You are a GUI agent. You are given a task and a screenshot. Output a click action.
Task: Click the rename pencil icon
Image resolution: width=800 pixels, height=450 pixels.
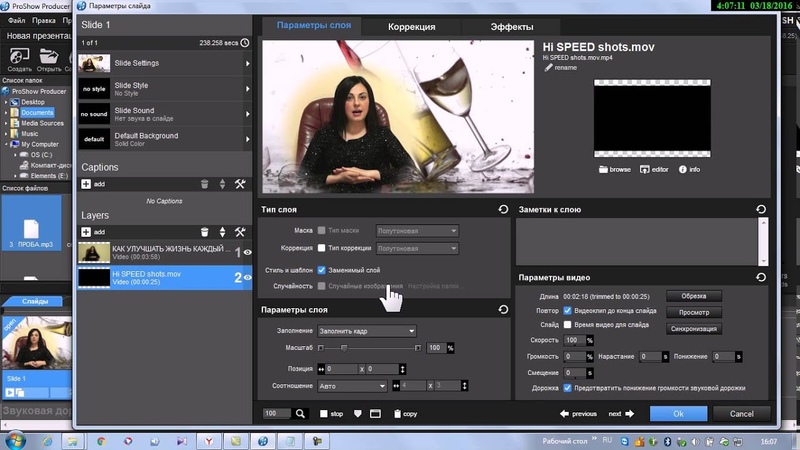pos(548,67)
